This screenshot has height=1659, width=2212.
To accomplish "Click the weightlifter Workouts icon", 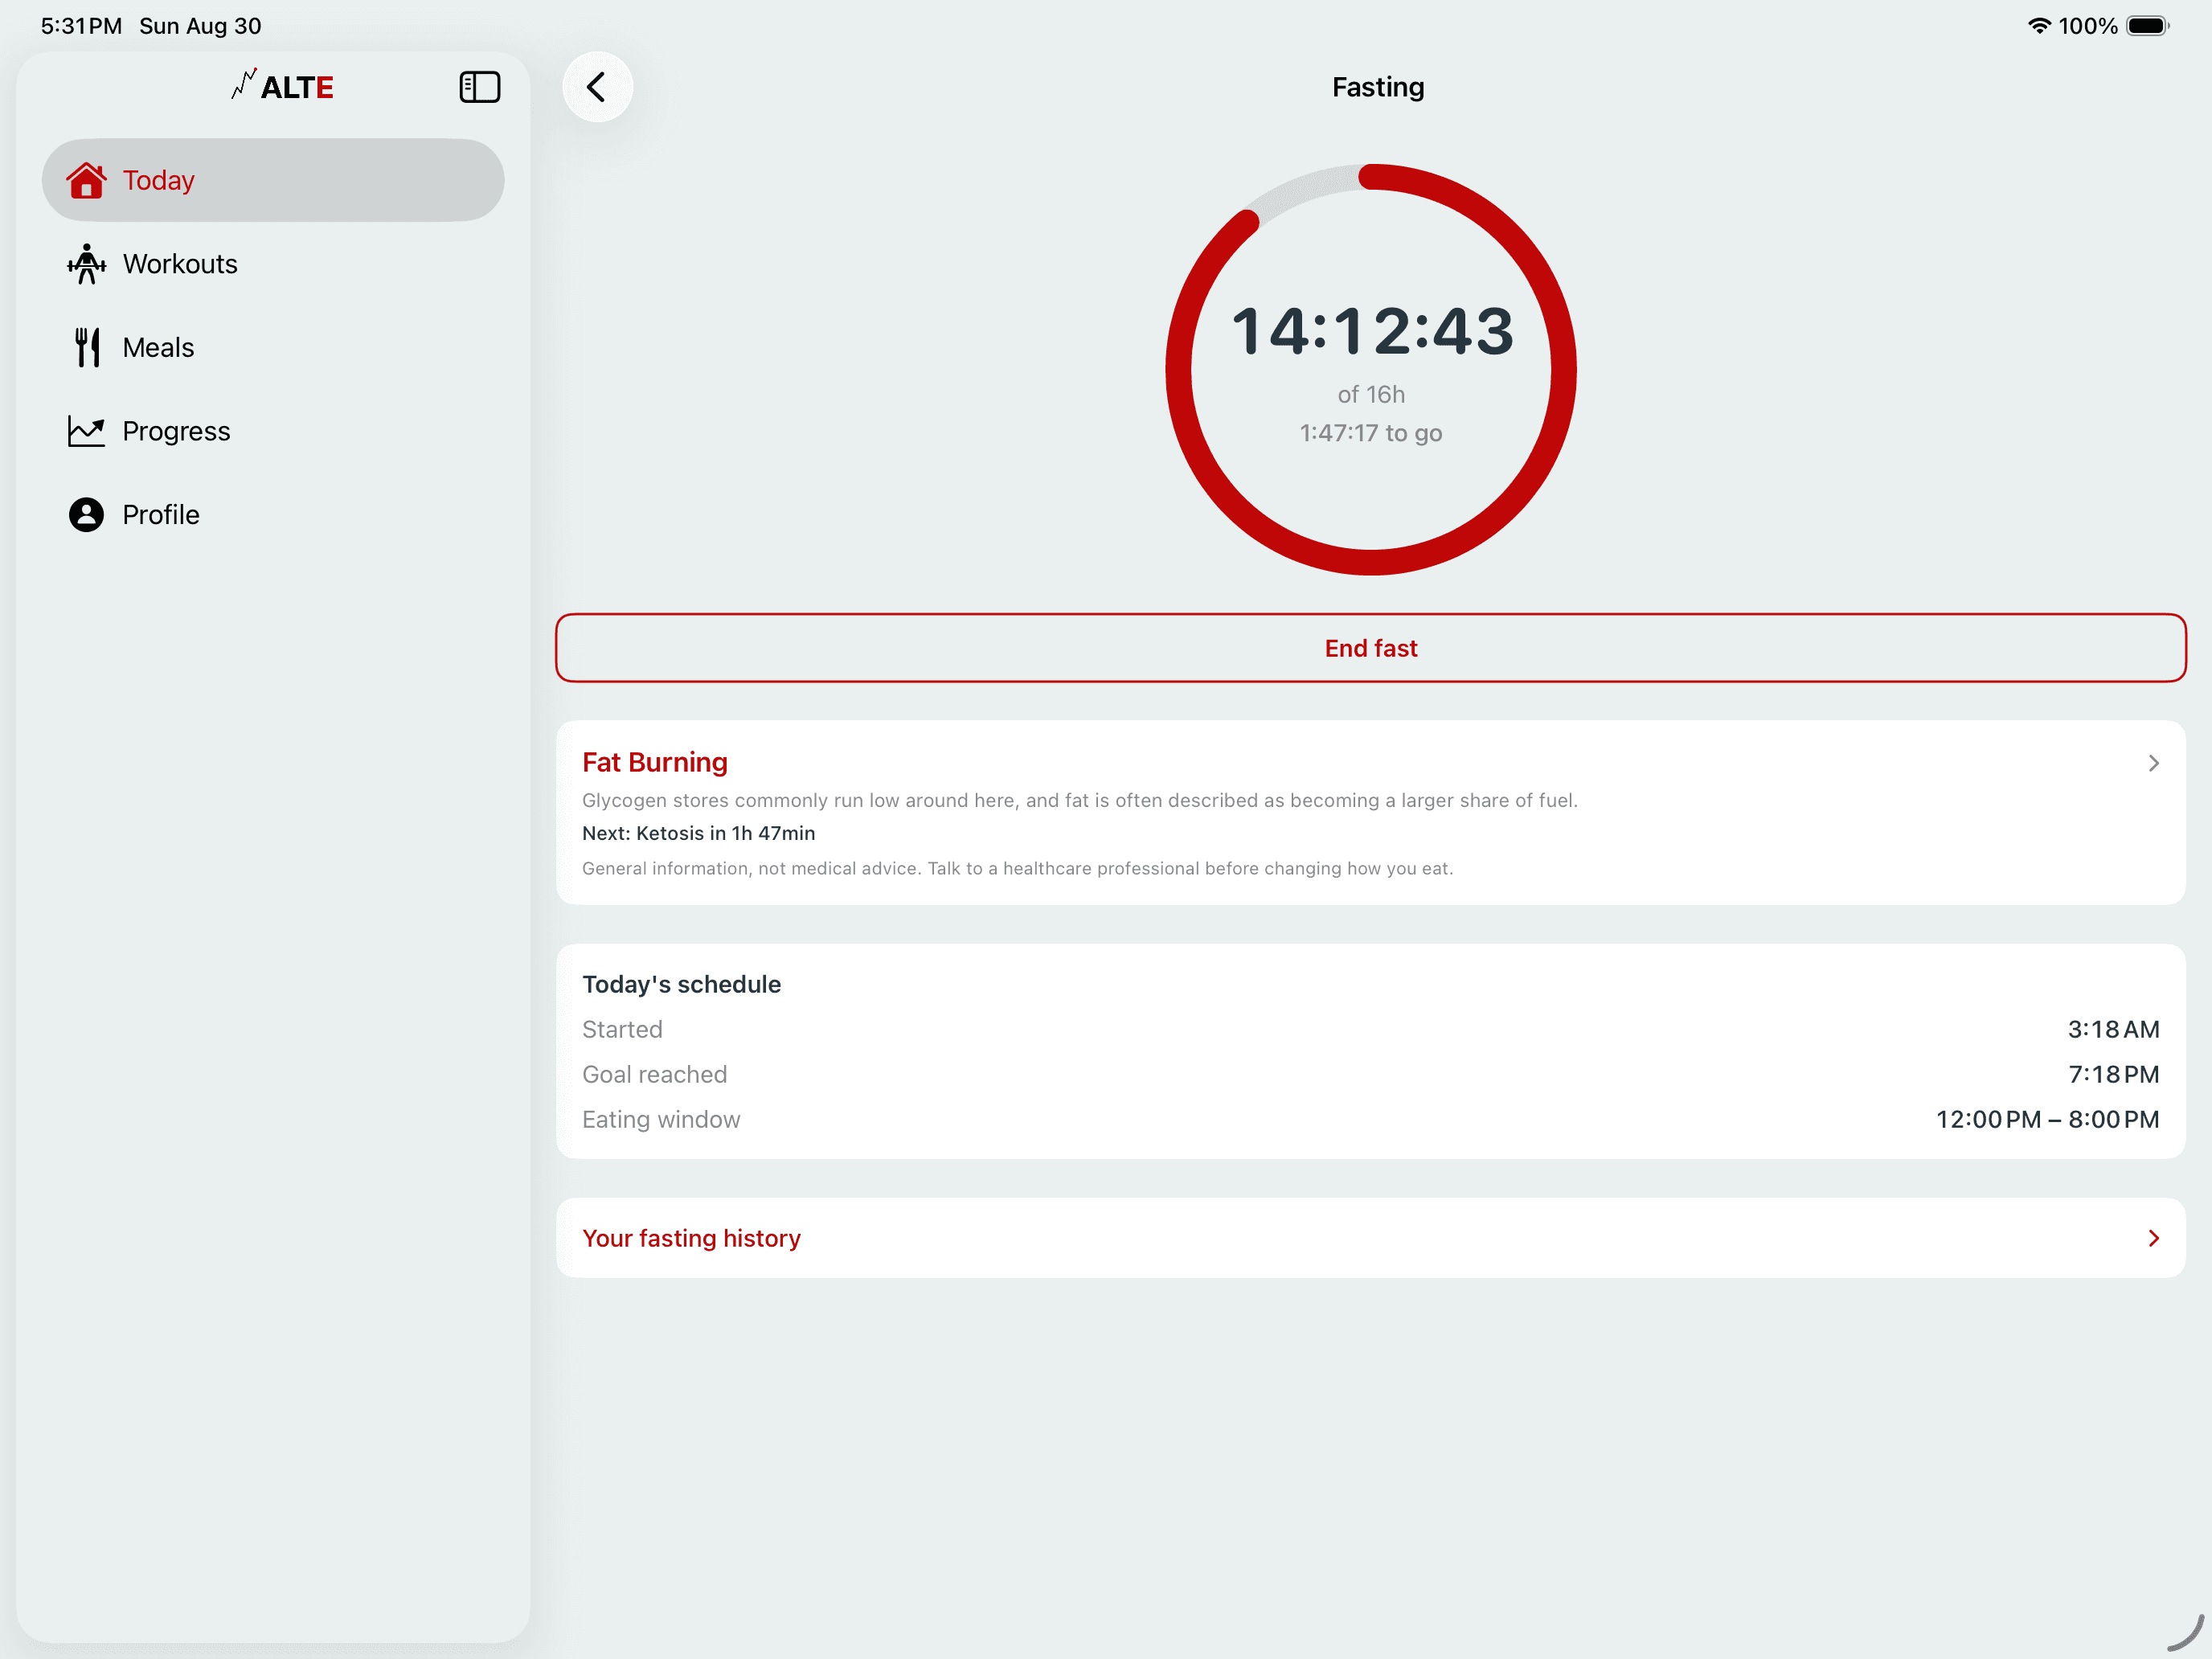I will point(86,264).
